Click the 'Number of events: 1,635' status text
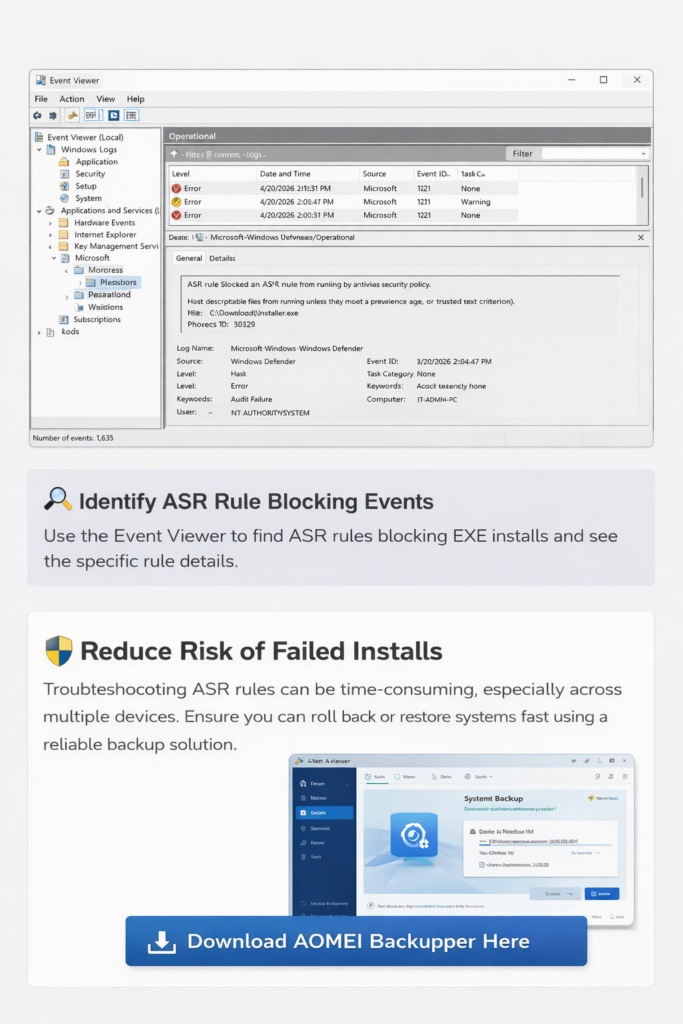 (73, 438)
